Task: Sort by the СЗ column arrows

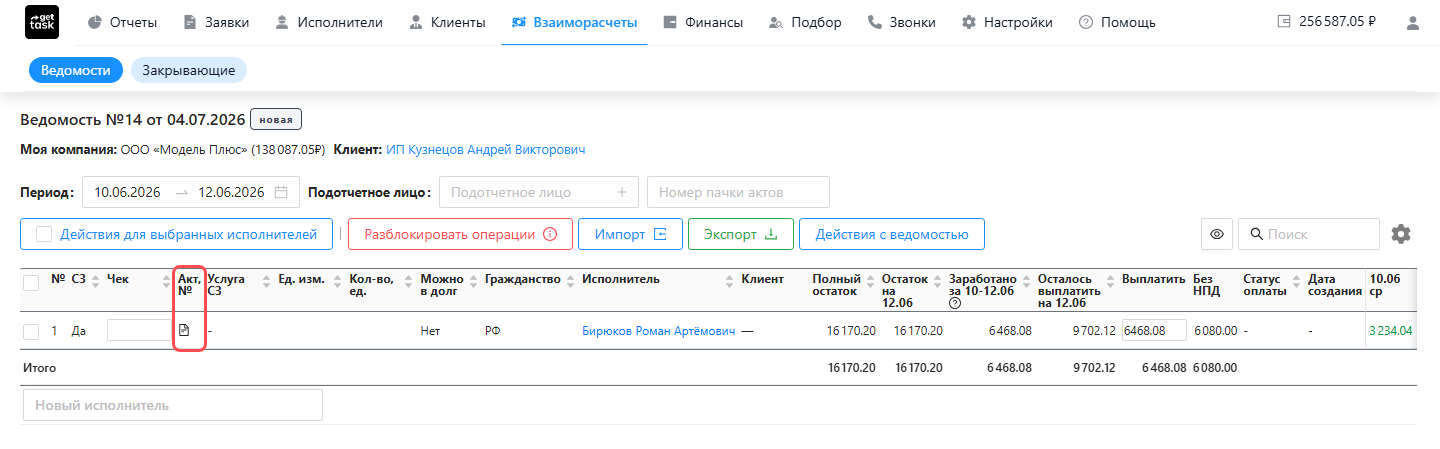Action: click(x=96, y=280)
